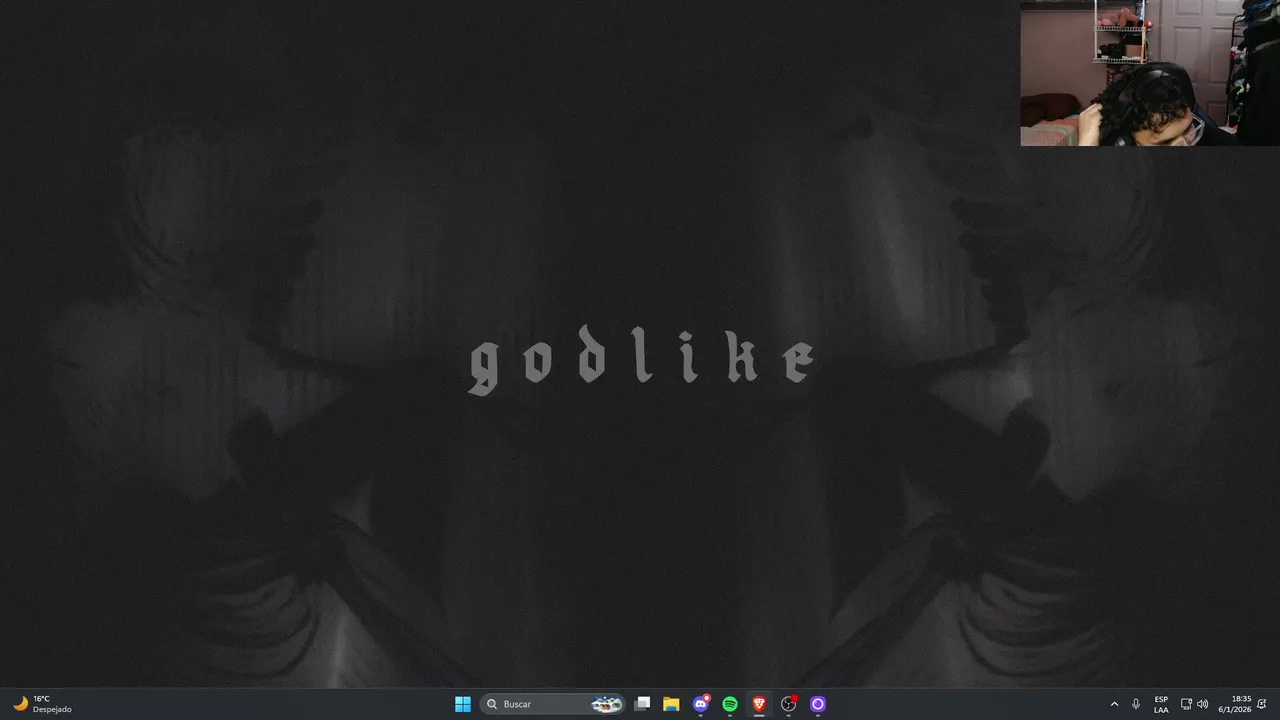Click the search highlight image in Buscar
Image resolution: width=1280 pixels, height=720 pixels.
pyautogui.click(x=607, y=704)
